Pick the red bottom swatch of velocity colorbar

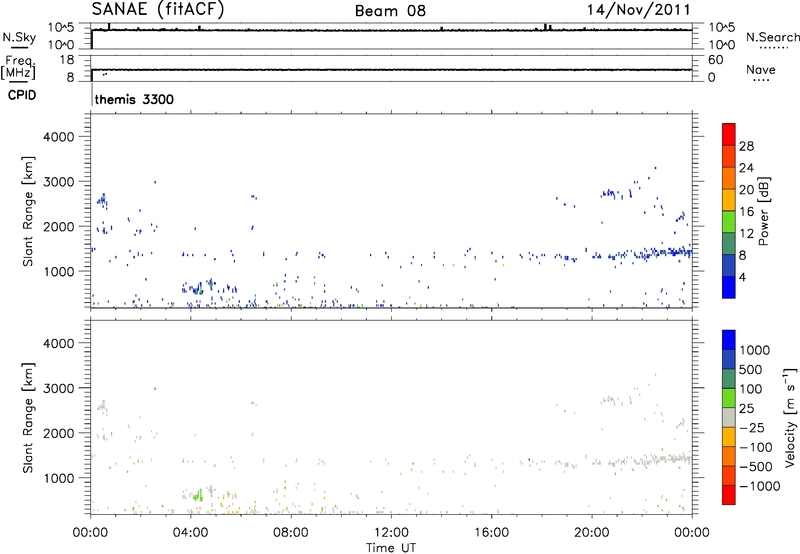click(729, 495)
